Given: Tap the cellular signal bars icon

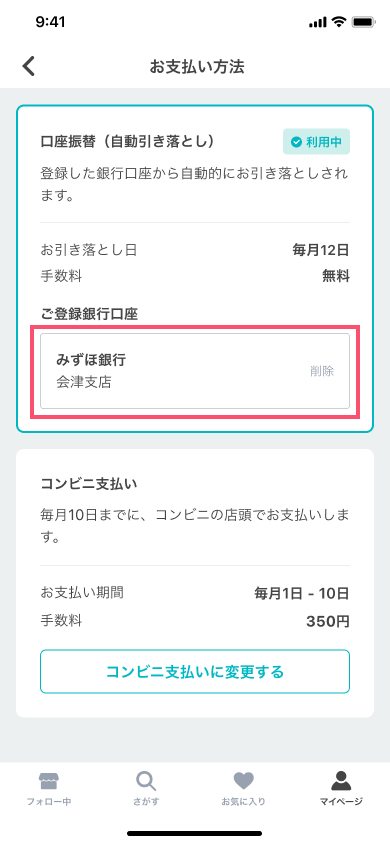Looking at the screenshot, I should [x=318, y=23].
